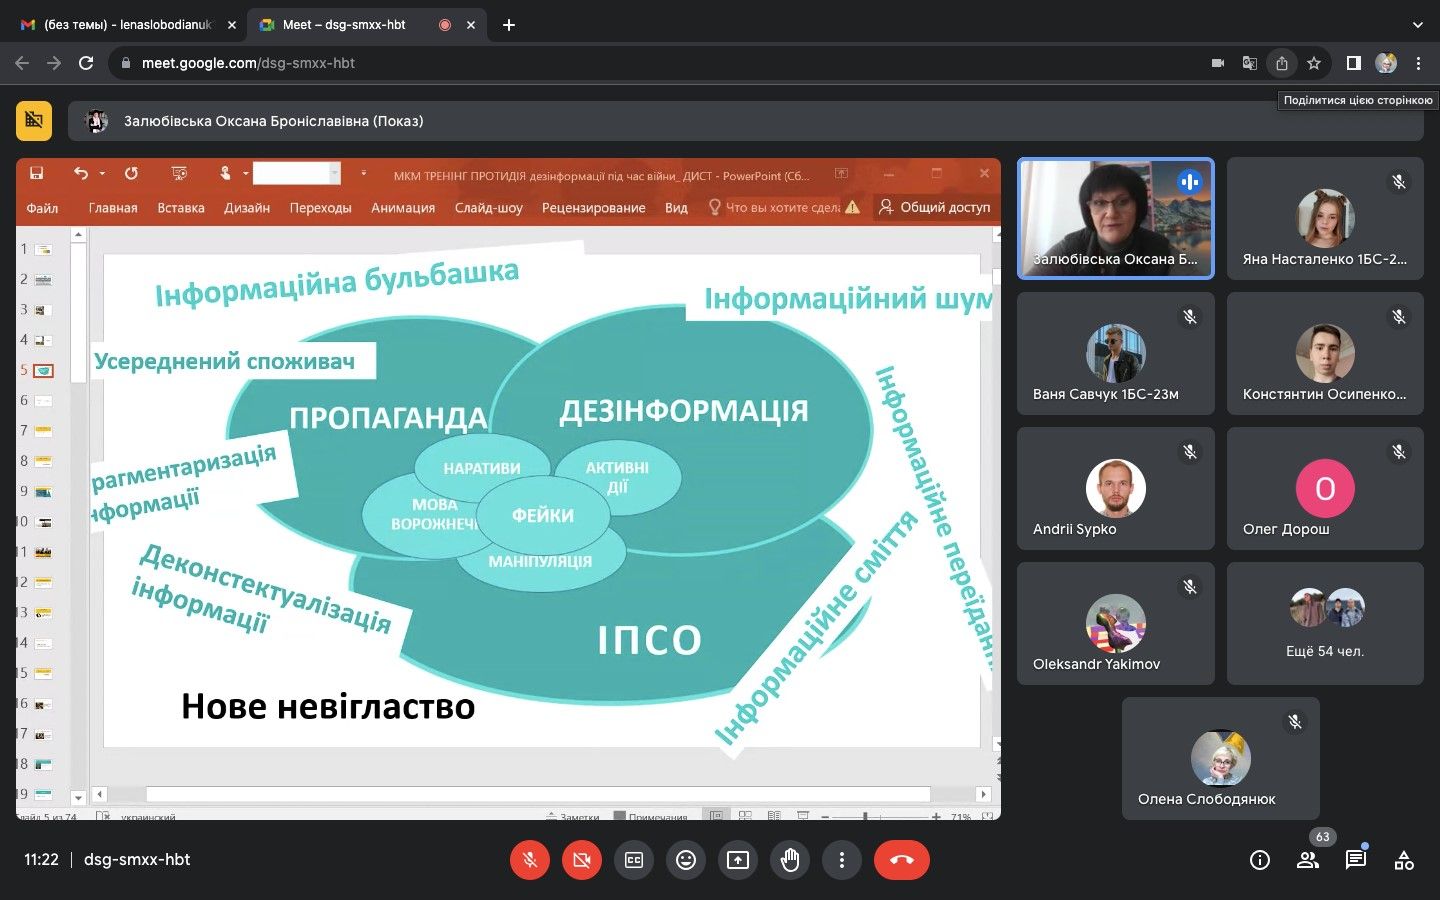Select Олена Слободянюк participant tile
The image size is (1440, 900).
click(x=1221, y=758)
